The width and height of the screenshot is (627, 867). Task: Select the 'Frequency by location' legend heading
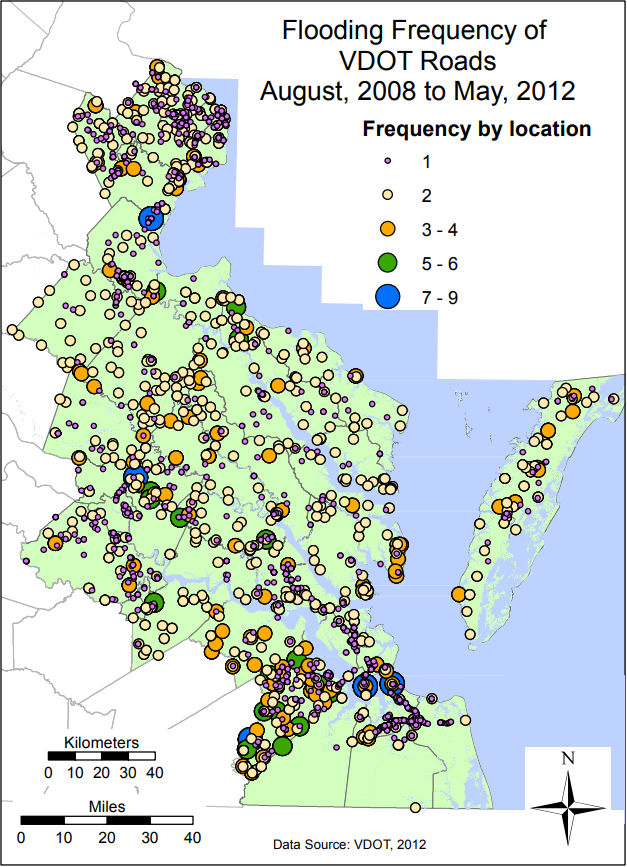click(476, 129)
